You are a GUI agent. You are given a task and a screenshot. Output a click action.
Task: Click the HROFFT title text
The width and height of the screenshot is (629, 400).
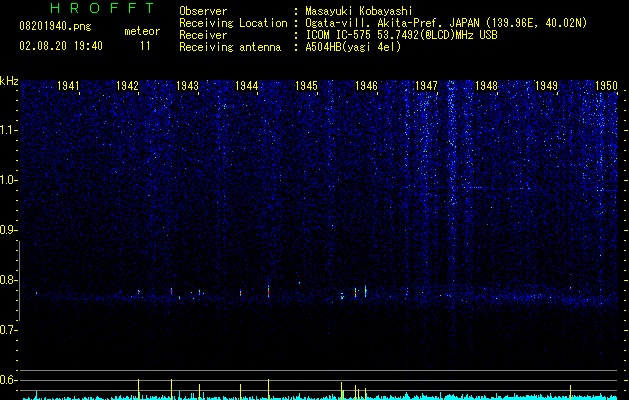point(102,8)
